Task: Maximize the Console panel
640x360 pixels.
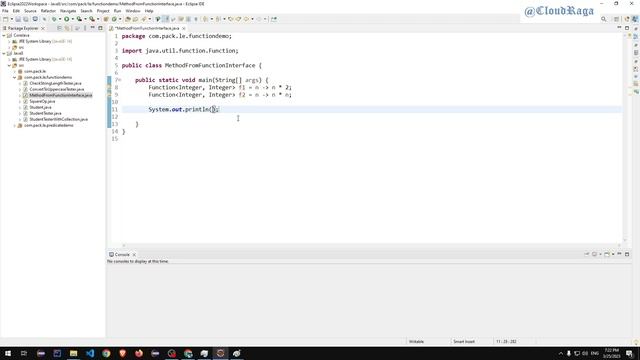Action: point(627,254)
